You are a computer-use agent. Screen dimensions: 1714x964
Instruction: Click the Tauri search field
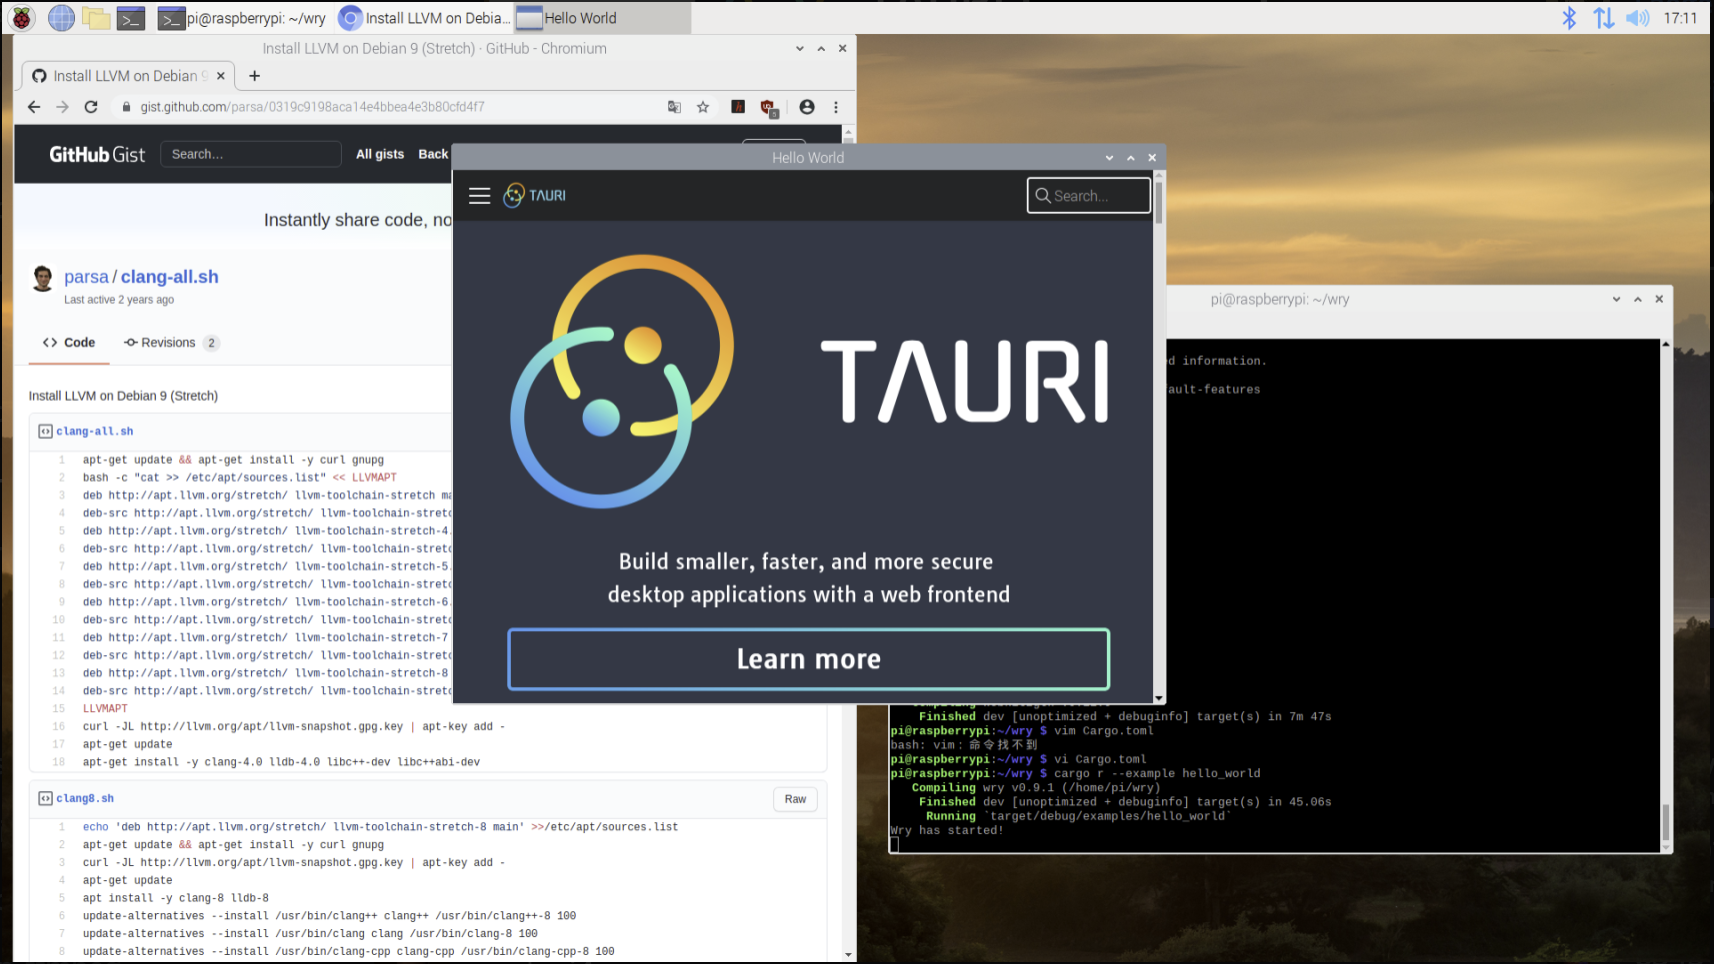[1088, 195]
